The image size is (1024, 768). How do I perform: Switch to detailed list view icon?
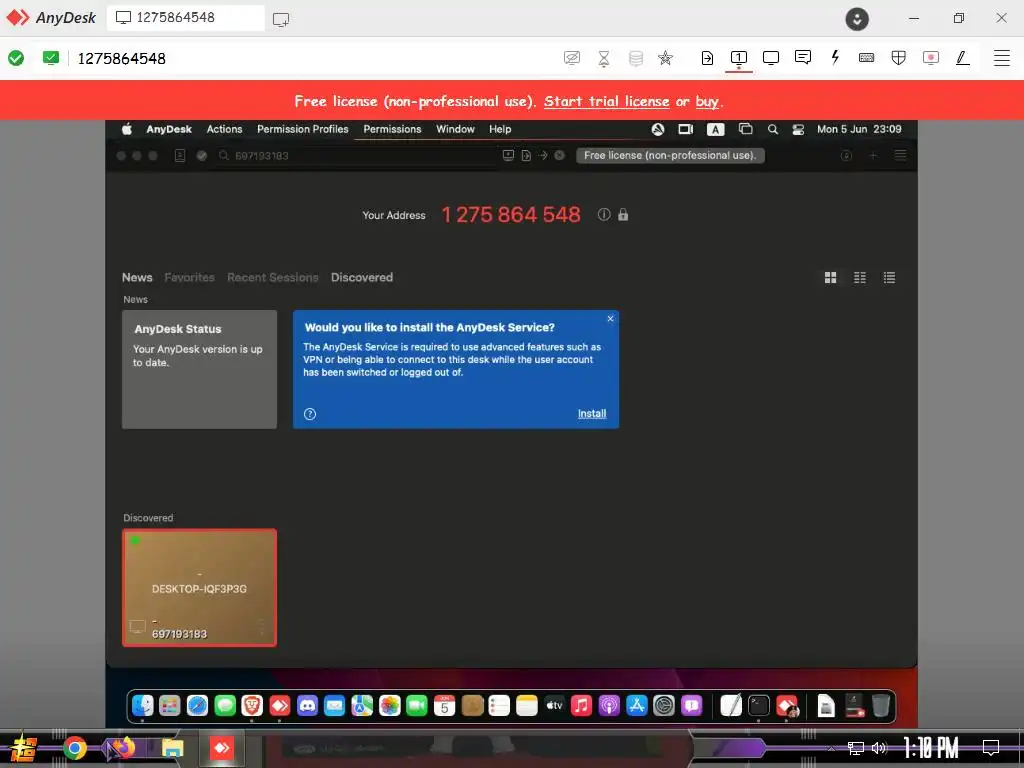coord(889,278)
